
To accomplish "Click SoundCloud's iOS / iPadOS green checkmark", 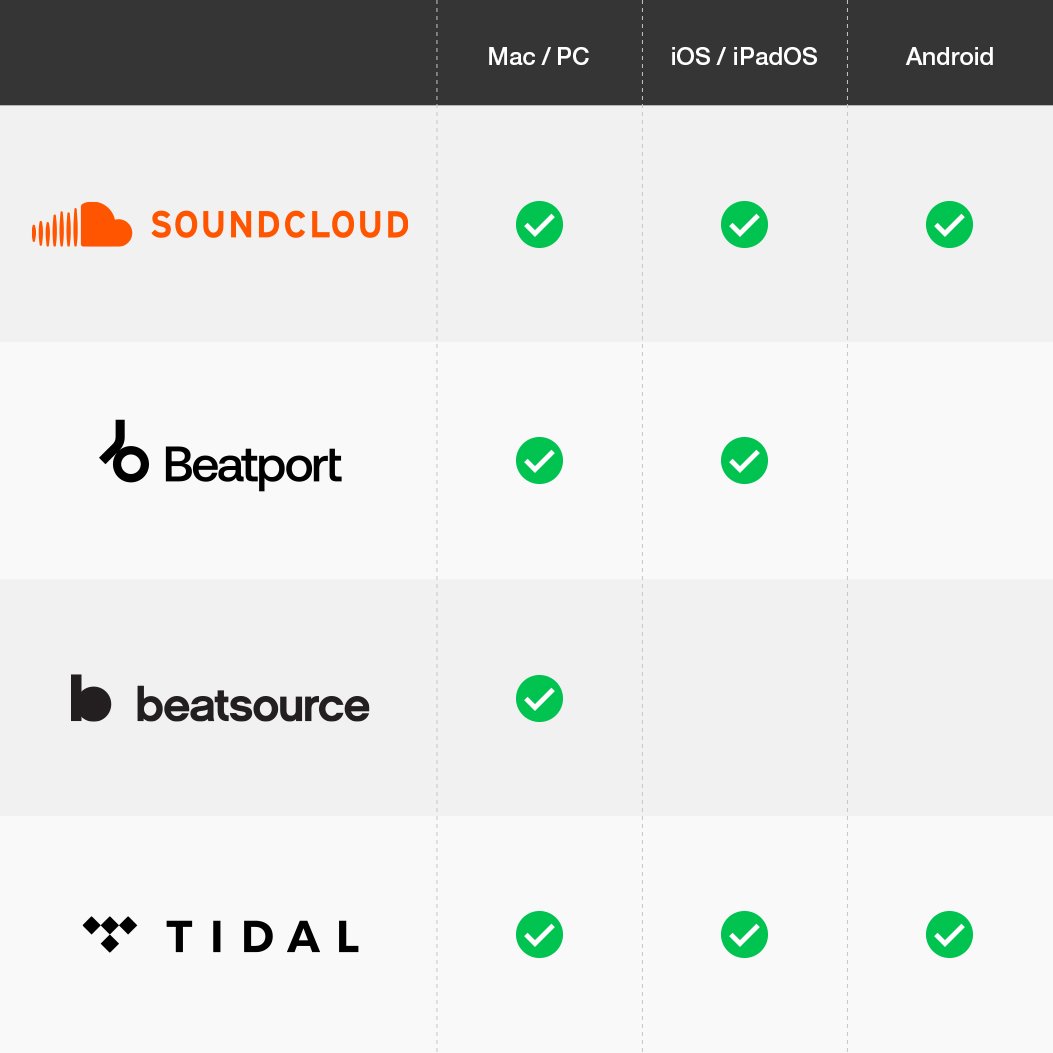I will coord(744,225).
